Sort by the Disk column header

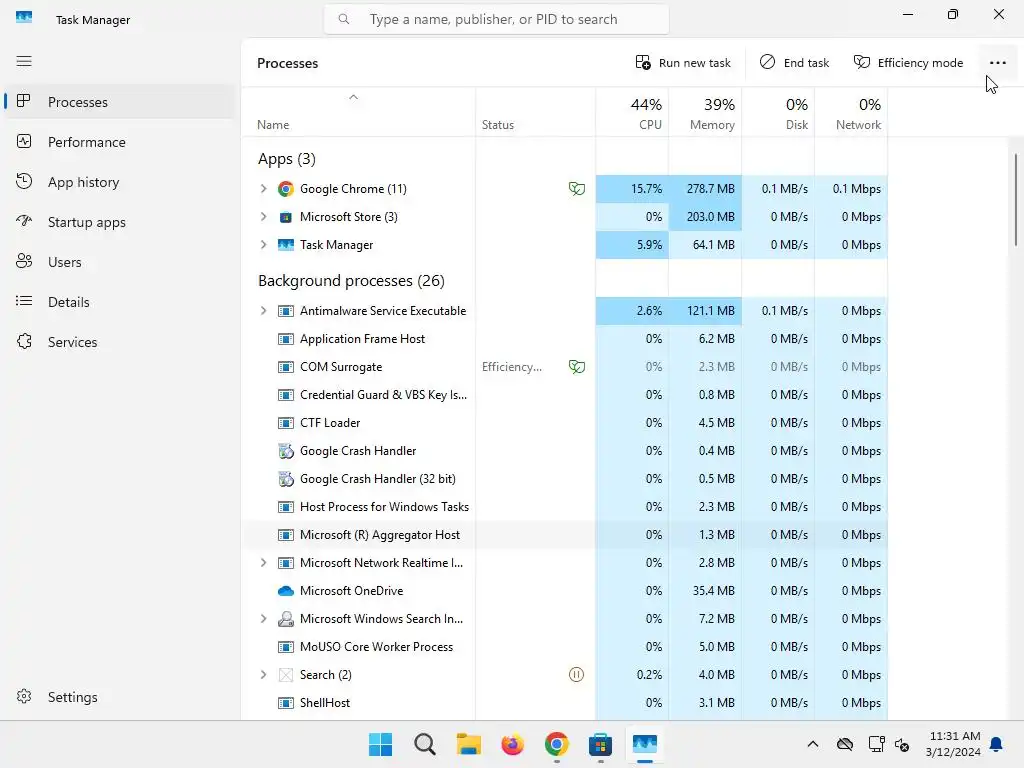[x=778, y=113]
